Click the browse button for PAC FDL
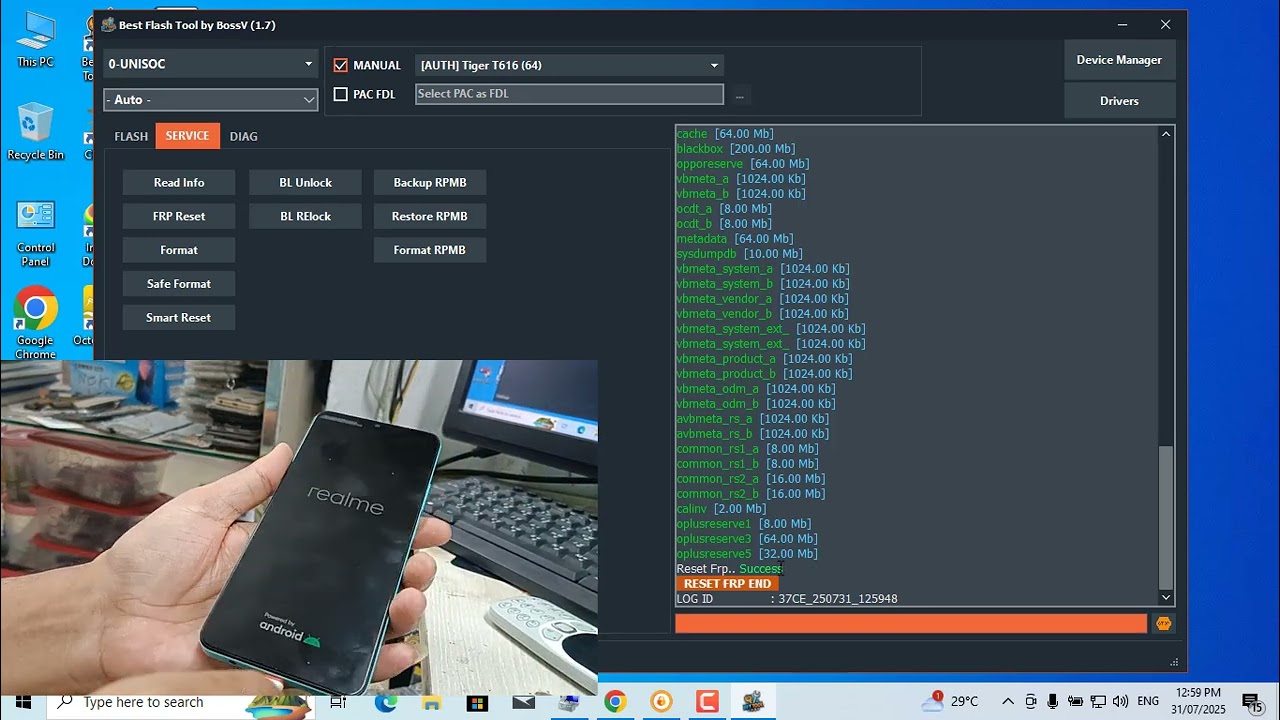 [x=740, y=95]
